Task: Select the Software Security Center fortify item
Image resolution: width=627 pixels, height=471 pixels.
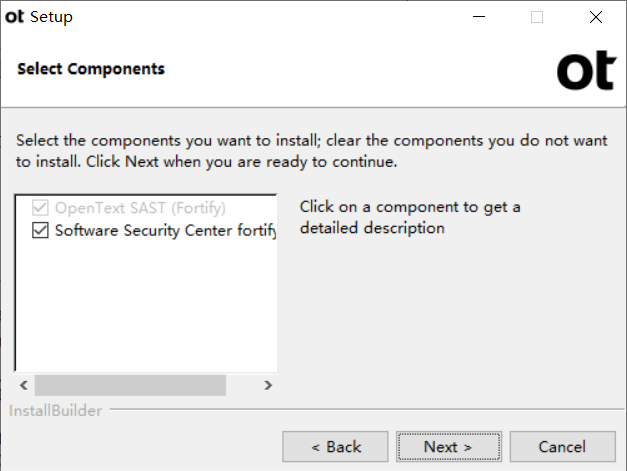Action: pos(165,231)
